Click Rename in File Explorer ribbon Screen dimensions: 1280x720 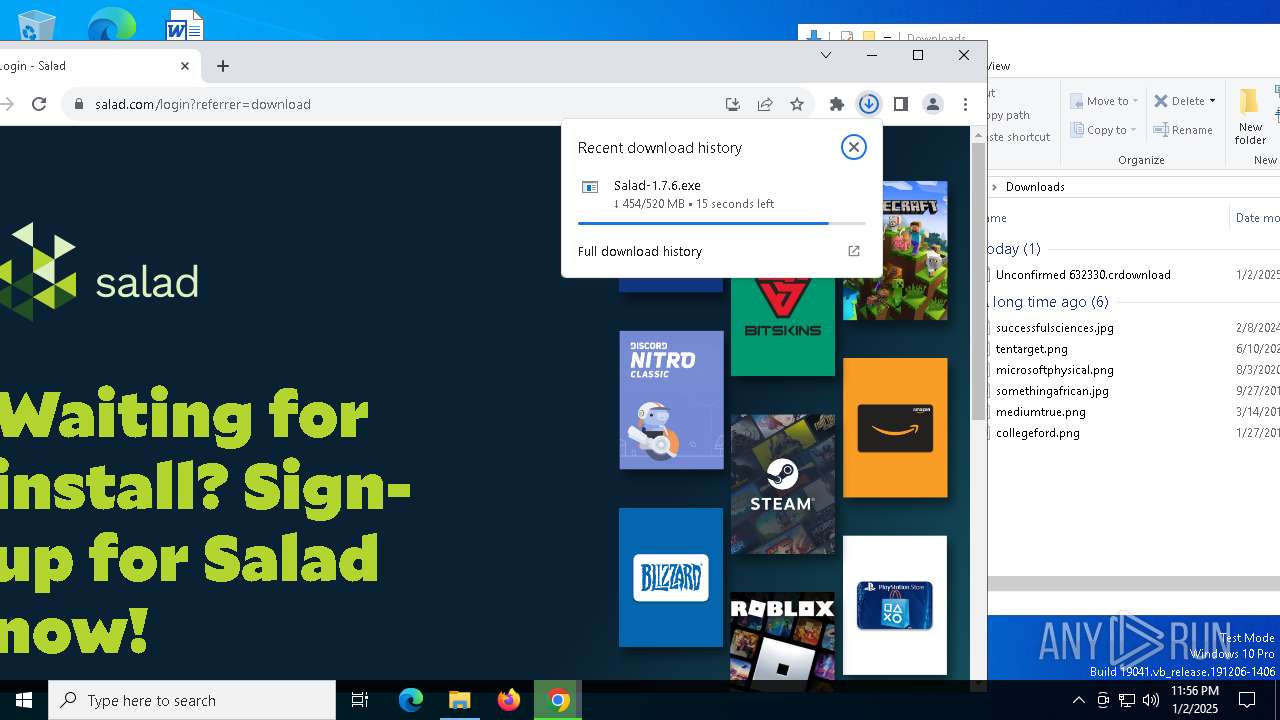tap(1183, 130)
